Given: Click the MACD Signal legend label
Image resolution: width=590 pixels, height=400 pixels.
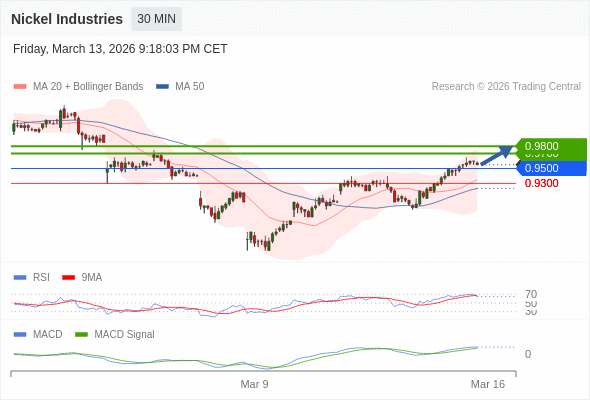Looking at the screenshot, I should 125,335.
